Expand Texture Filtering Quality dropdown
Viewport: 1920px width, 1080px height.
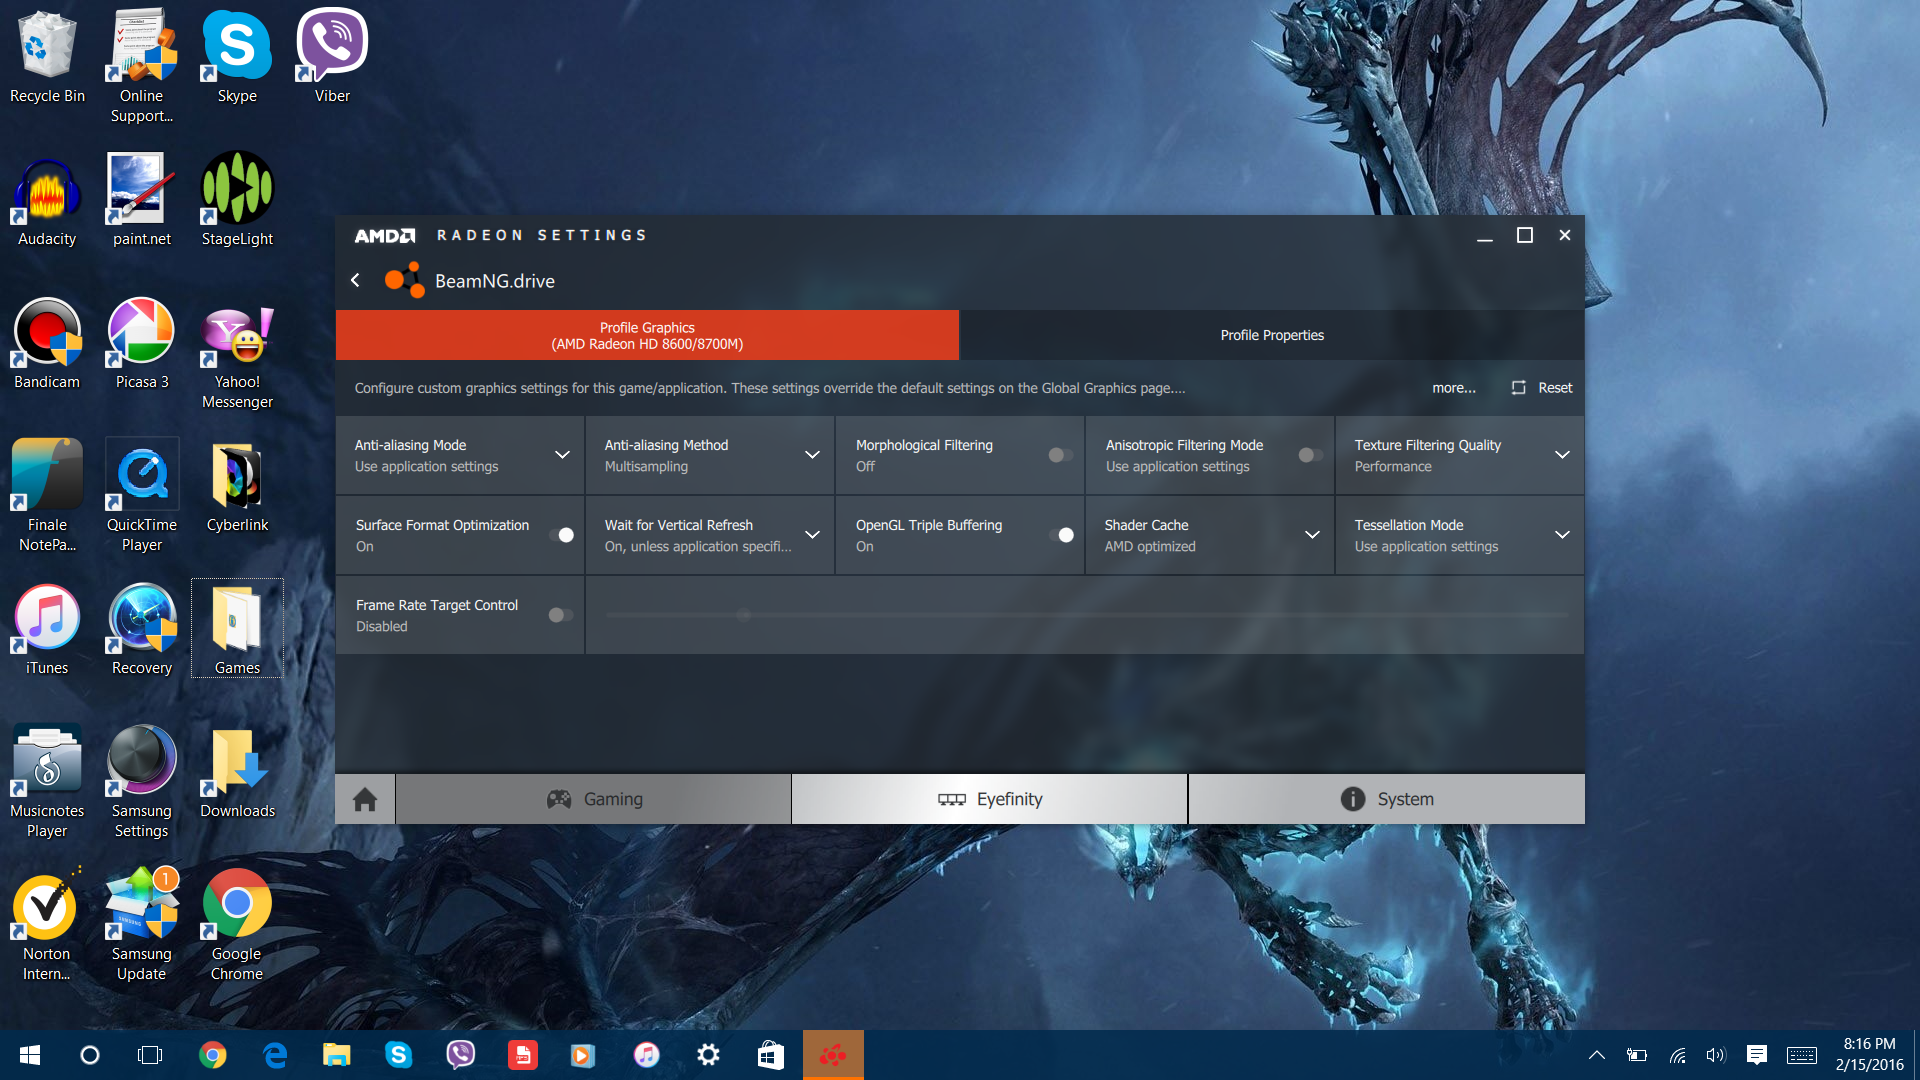coord(1562,455)
